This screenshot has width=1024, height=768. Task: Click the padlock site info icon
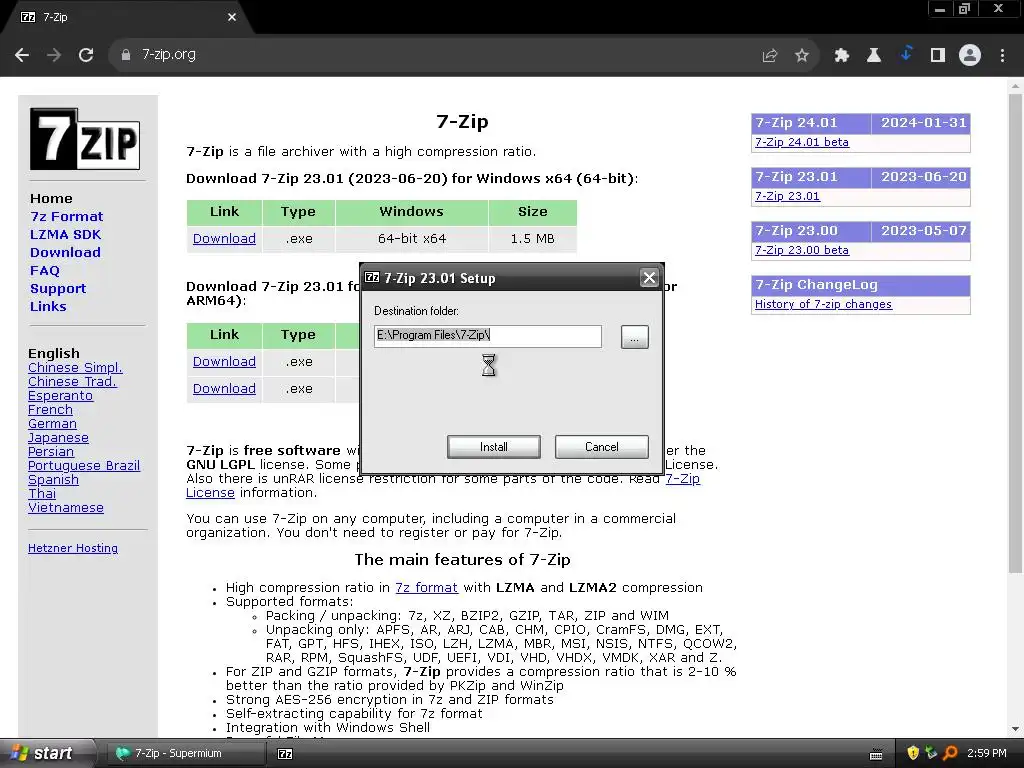126,55
